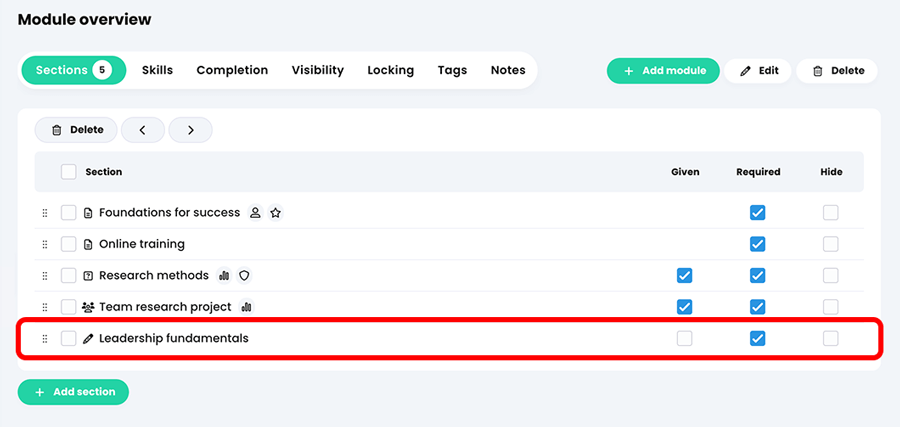The image size is (900, 427).
Task: Enable Given checkbox for Leadership fundamentals
Action: tap(684, 339)
